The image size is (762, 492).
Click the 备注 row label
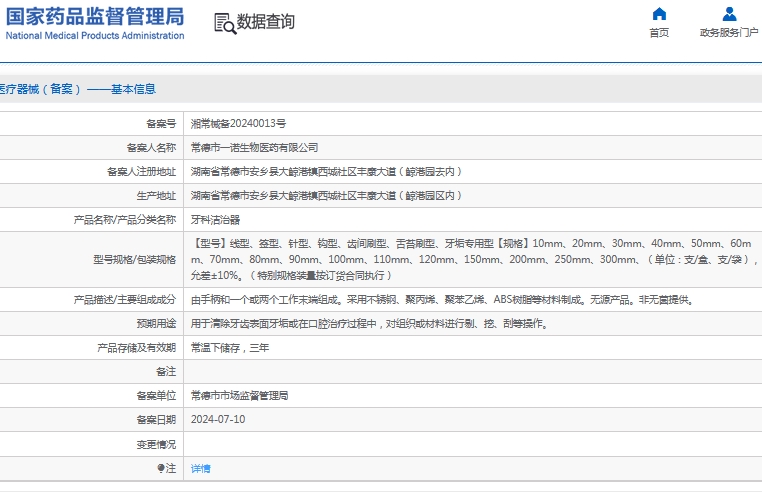(x=166, y=371)
